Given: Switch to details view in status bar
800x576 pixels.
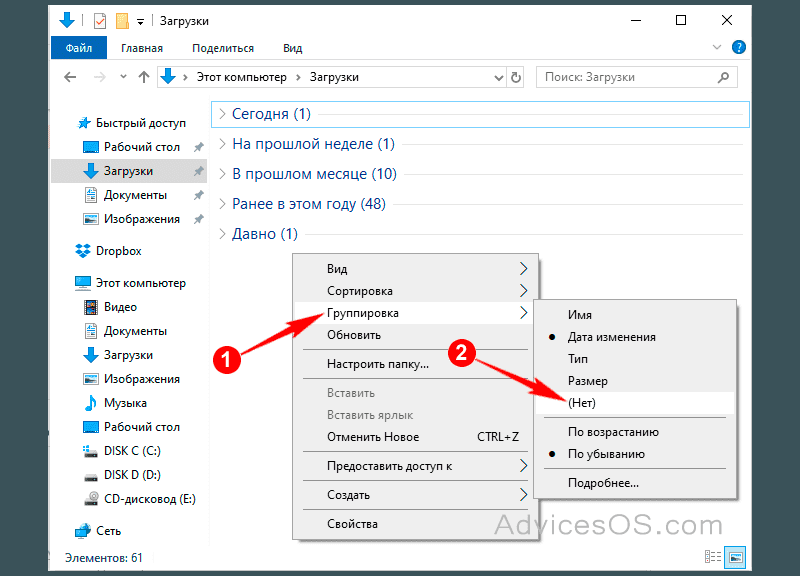Looking at the screenshot, I should (713, 557).
